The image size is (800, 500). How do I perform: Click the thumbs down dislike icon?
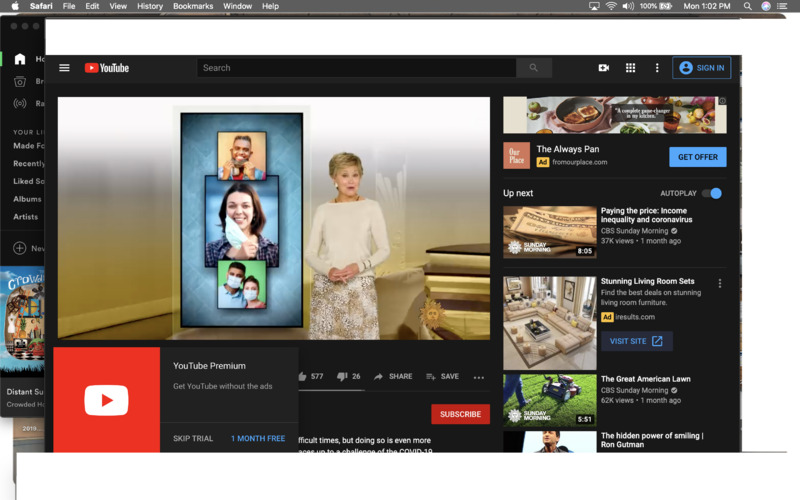coord(342,377)
